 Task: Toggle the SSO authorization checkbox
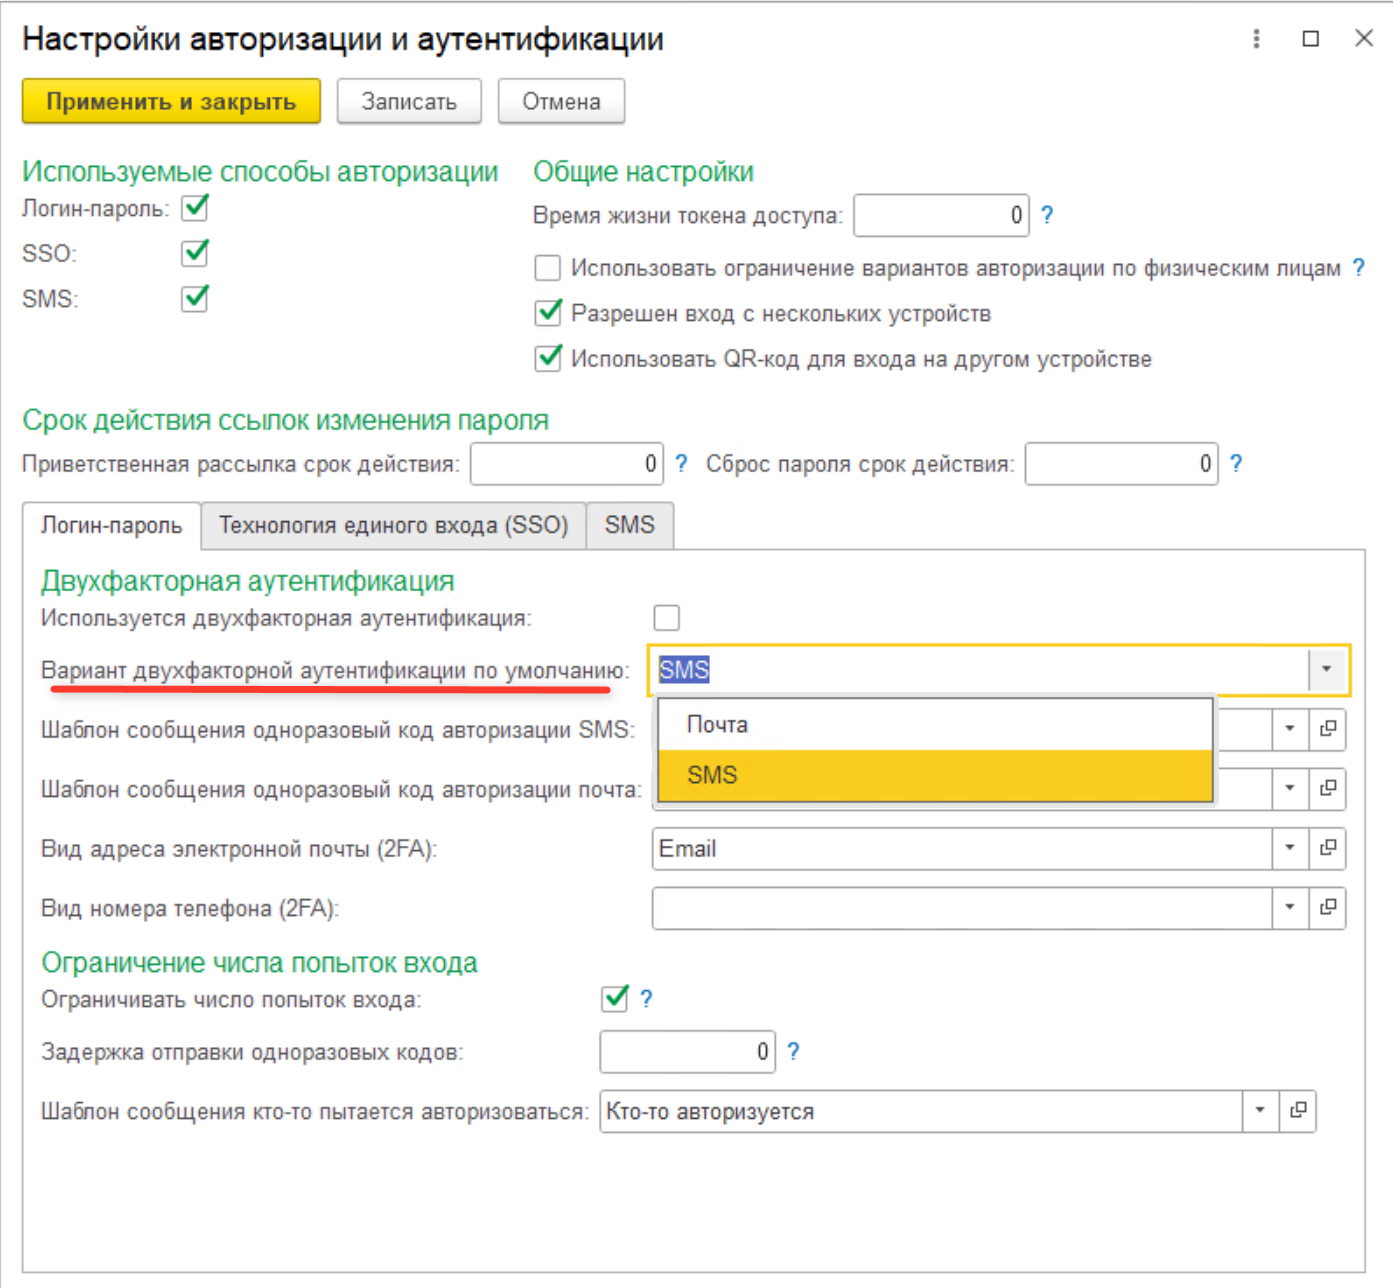(195, 253)
